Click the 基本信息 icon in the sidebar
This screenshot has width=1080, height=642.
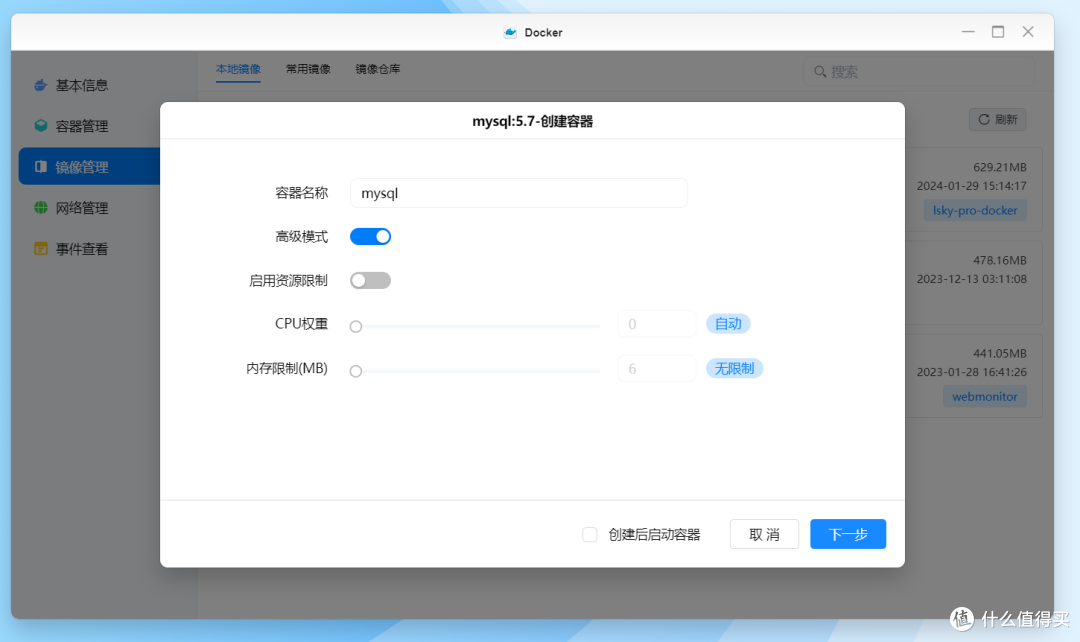41,85
